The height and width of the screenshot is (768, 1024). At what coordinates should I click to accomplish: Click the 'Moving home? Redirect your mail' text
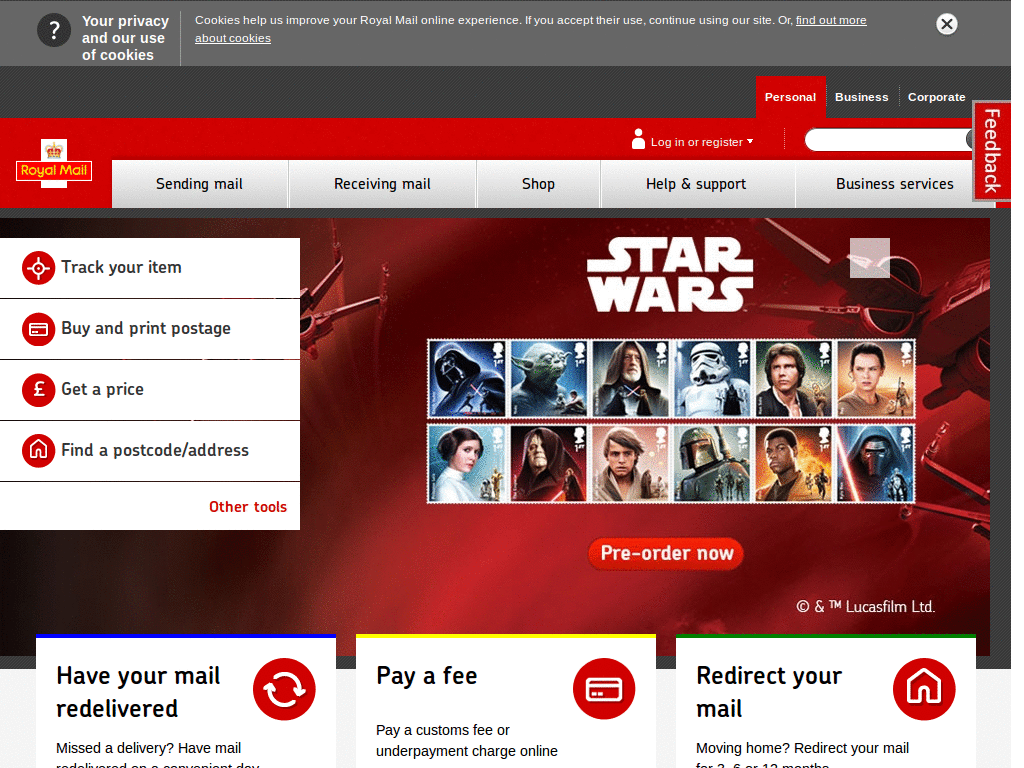[803, 748]
